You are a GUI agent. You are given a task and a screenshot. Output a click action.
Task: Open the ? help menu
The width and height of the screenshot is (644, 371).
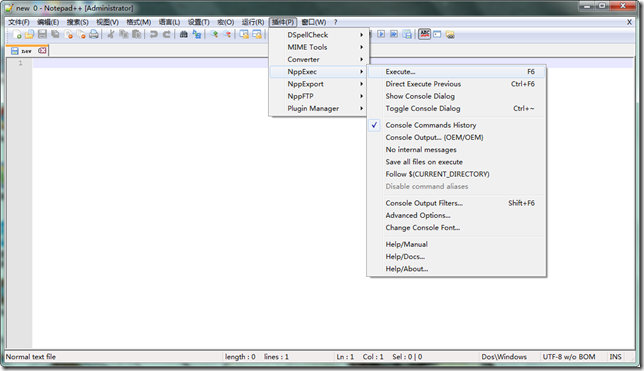(335, 22)
